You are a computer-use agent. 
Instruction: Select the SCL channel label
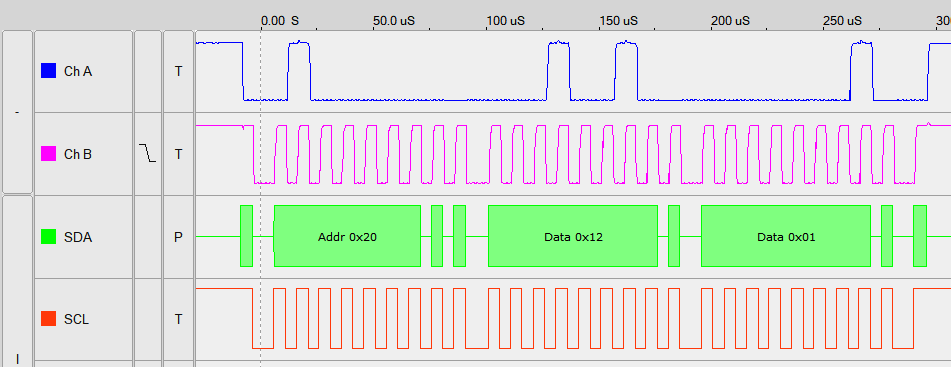coord(76,319)
